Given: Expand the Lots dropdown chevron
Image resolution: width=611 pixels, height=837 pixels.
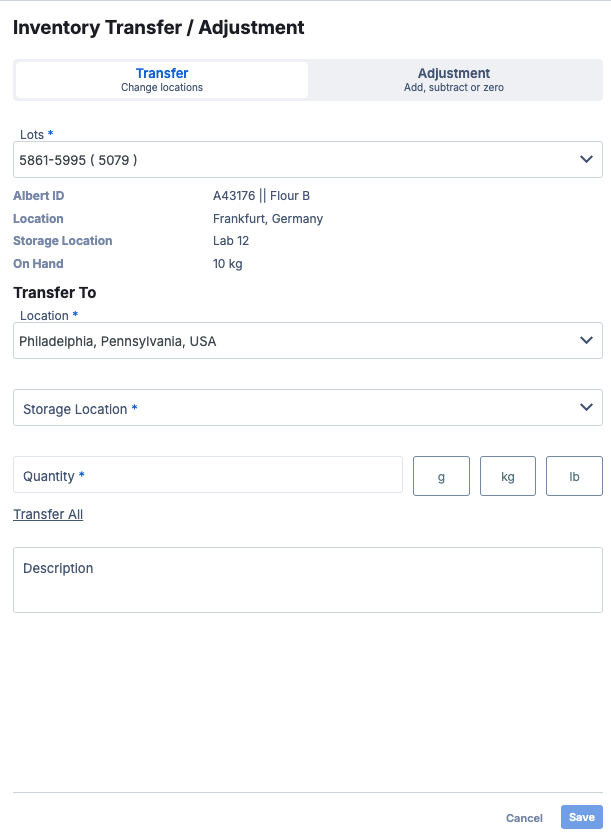Looking at the screenshot, I should [586, 159].
